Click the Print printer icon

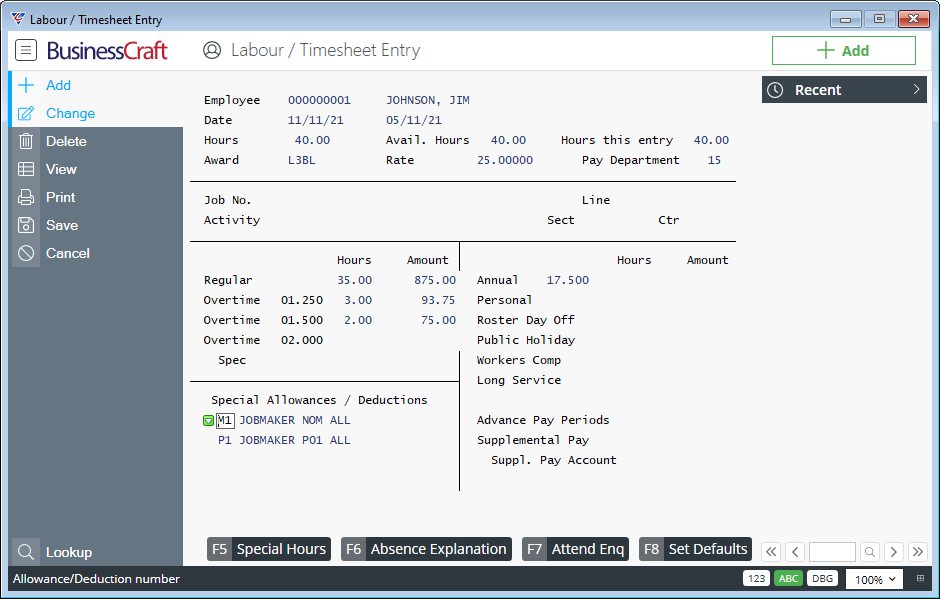26,197
